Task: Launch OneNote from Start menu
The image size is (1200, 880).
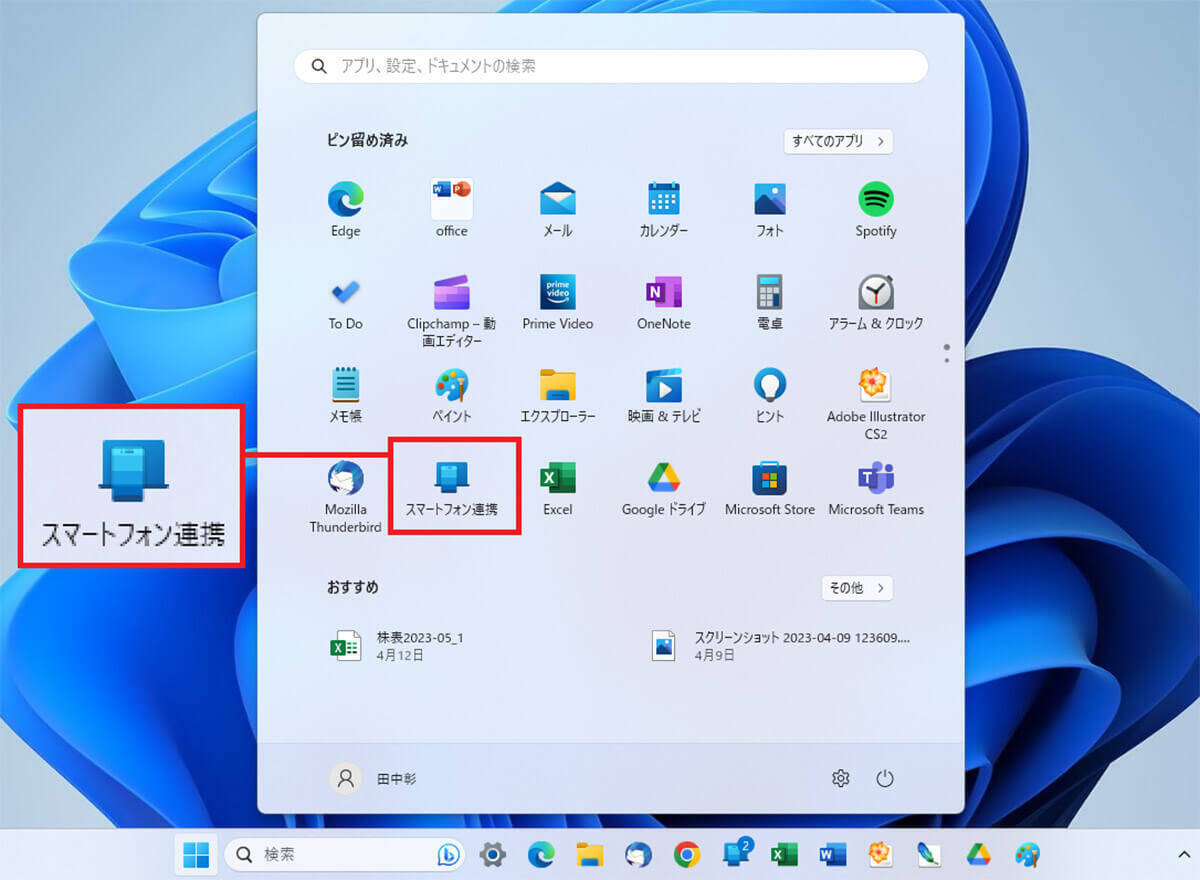Action: (x=664, y=302)
